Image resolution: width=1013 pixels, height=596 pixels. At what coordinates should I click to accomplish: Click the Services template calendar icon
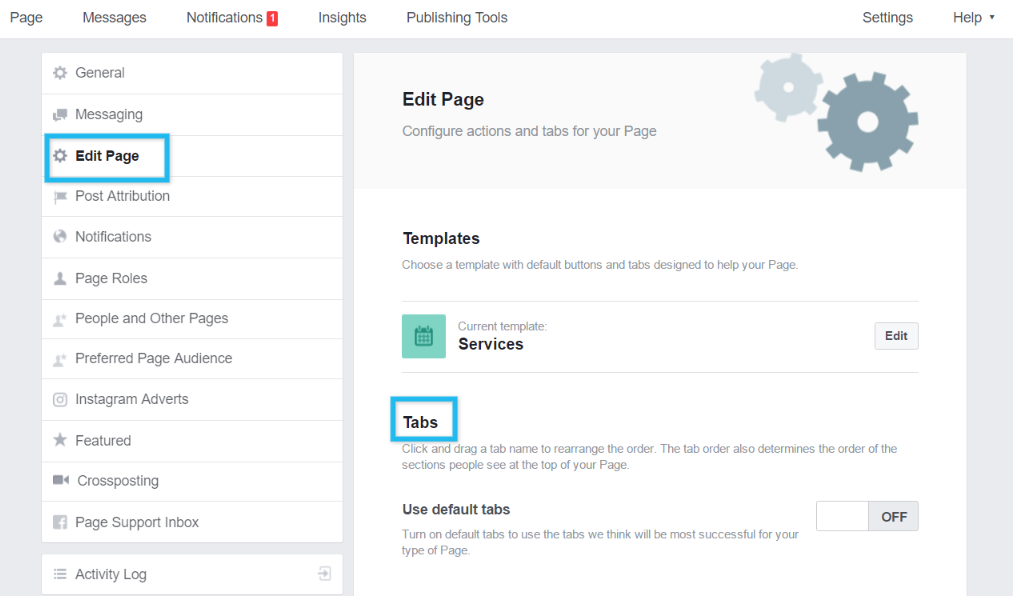tap(424, 336)
